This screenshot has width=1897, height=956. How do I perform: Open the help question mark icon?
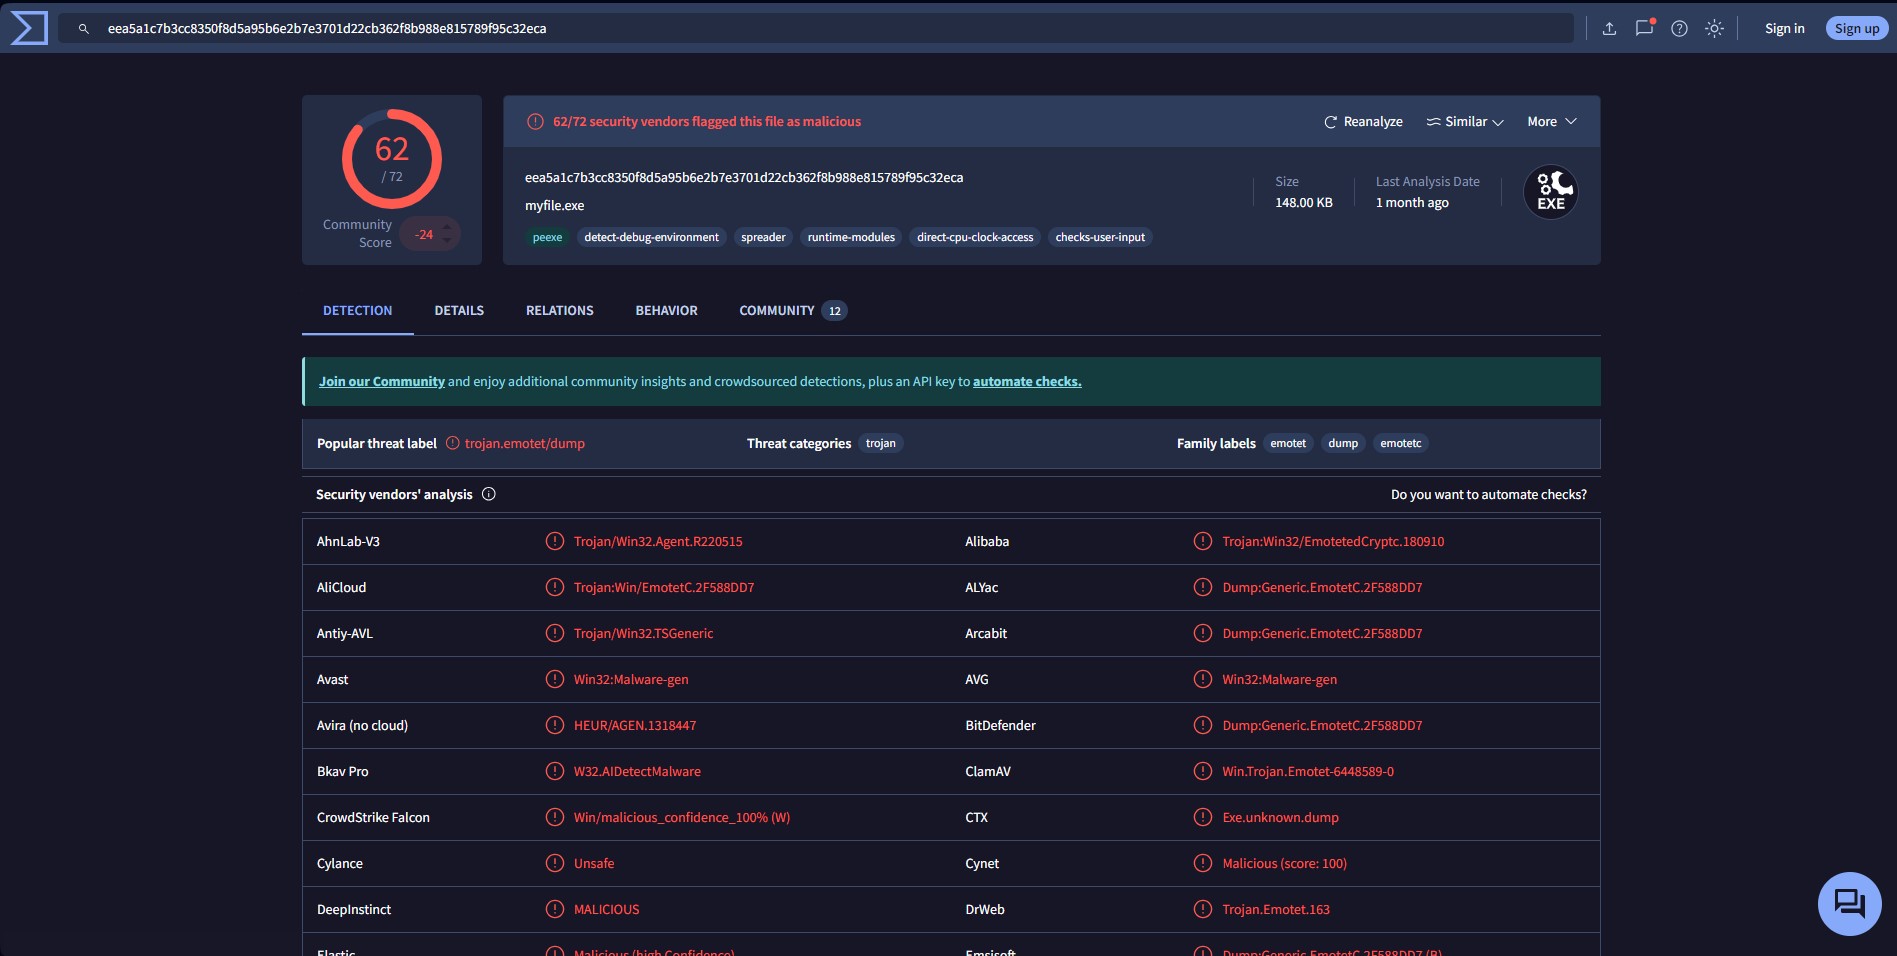1679,29
